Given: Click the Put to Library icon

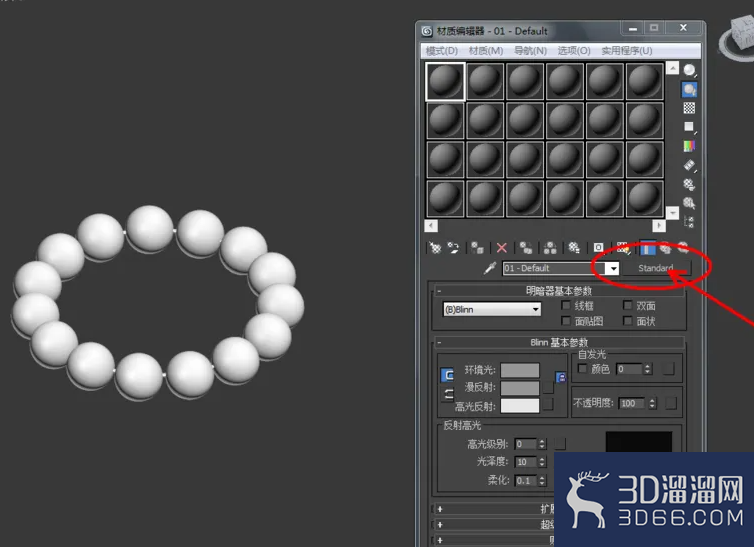Looking at the screenshot, I should (x=574, y=248).
